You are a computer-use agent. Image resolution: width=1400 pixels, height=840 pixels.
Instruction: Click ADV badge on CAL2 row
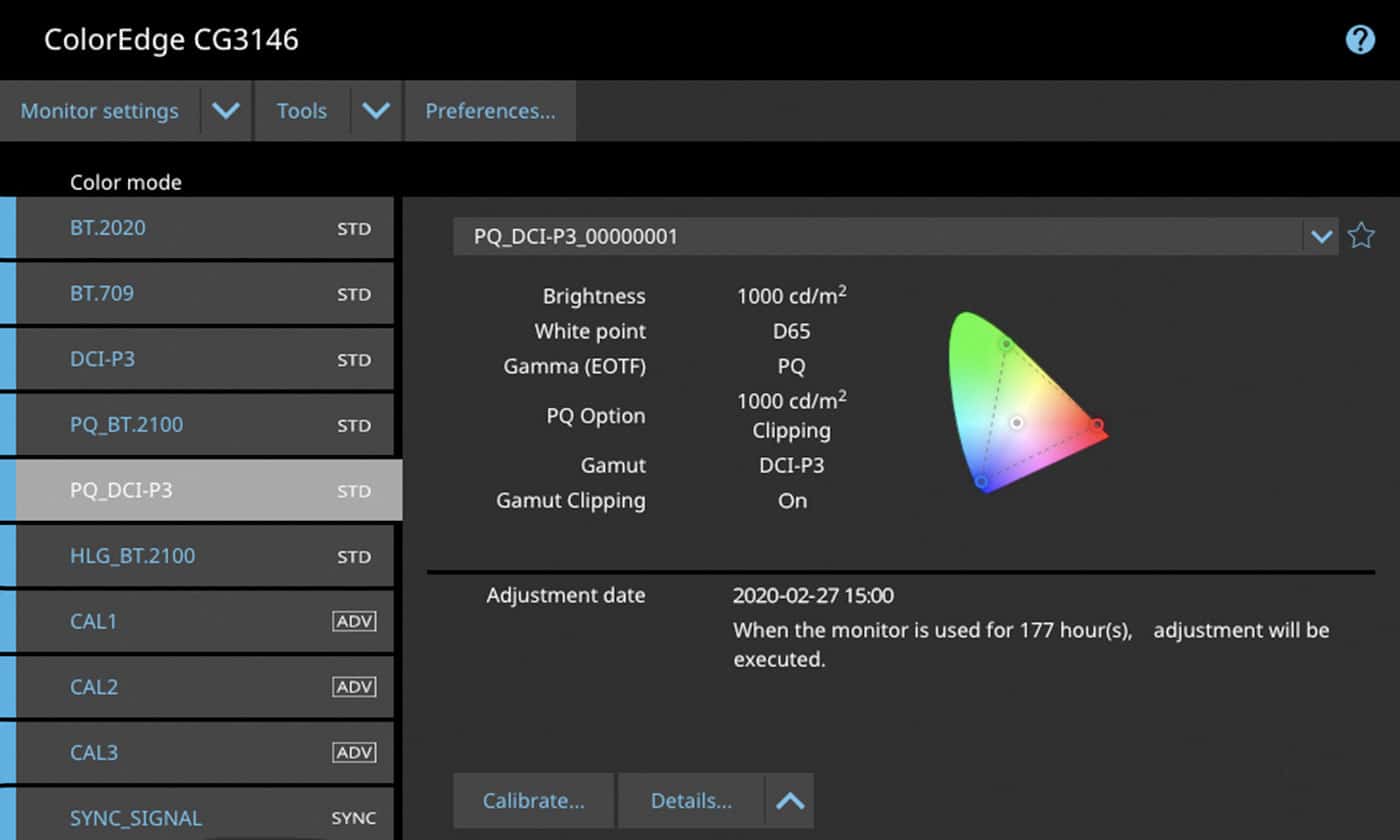point(354,687)
